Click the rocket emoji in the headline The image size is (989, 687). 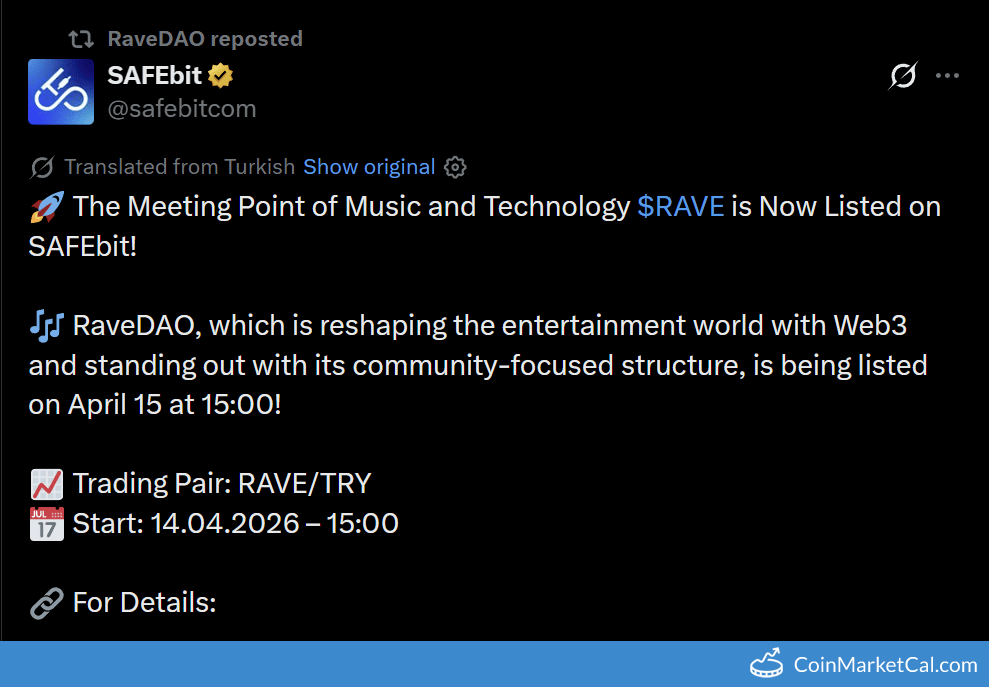coord(46,207)
